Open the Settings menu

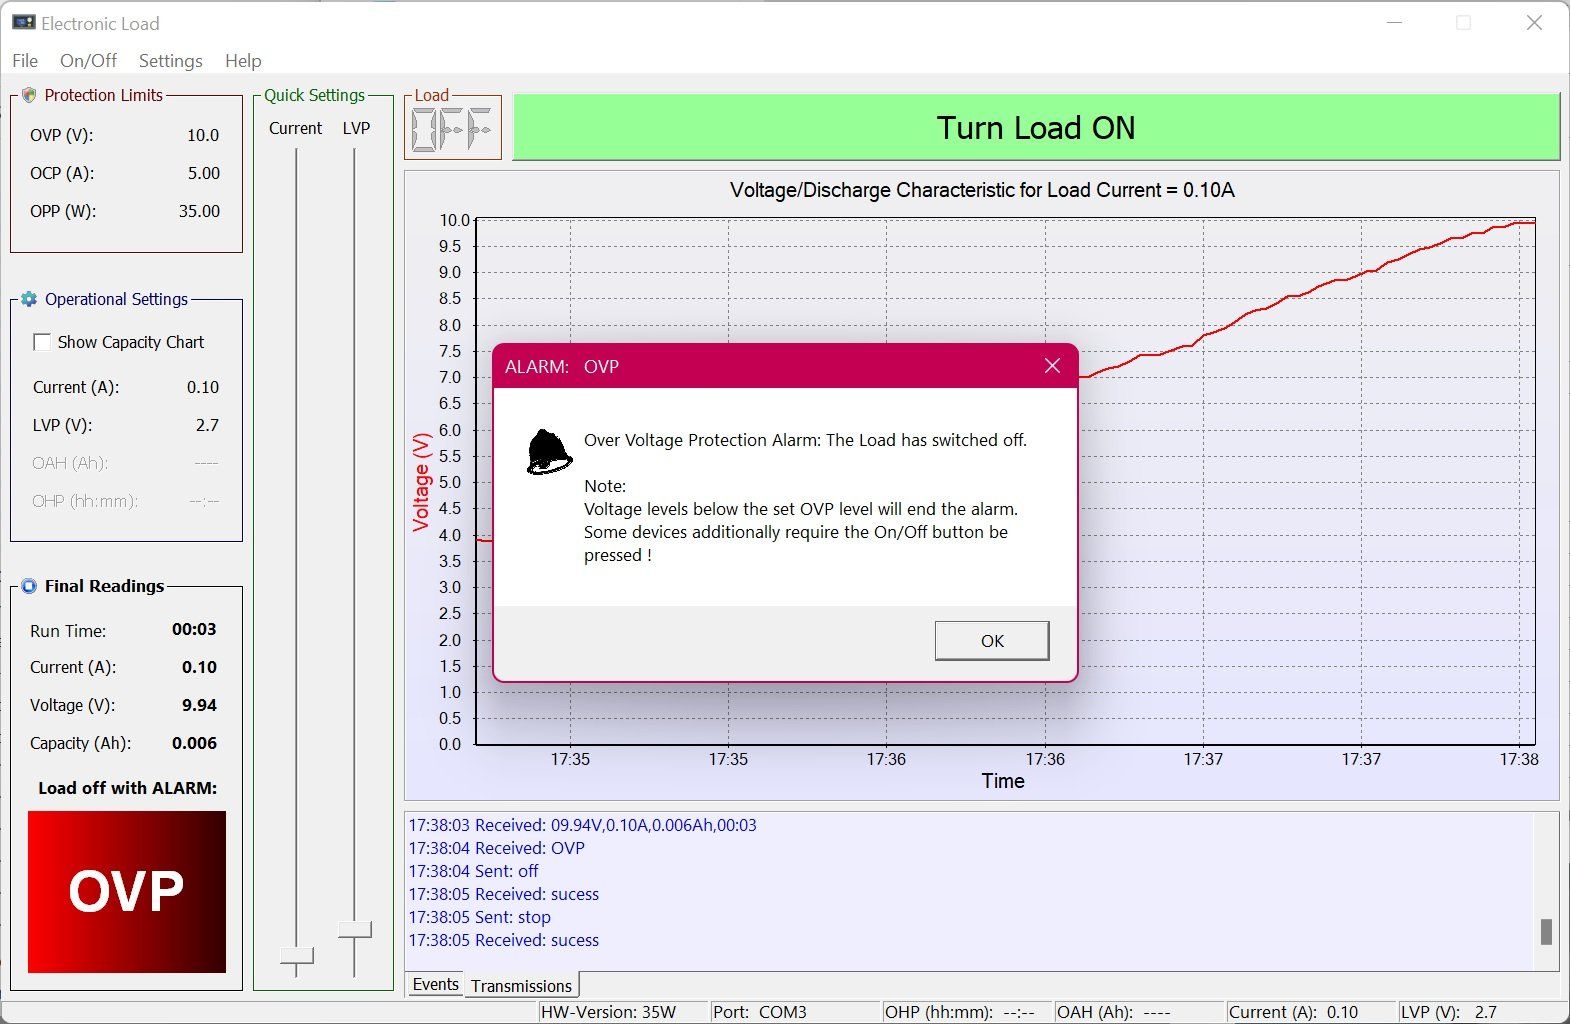(x=170, y=61)
